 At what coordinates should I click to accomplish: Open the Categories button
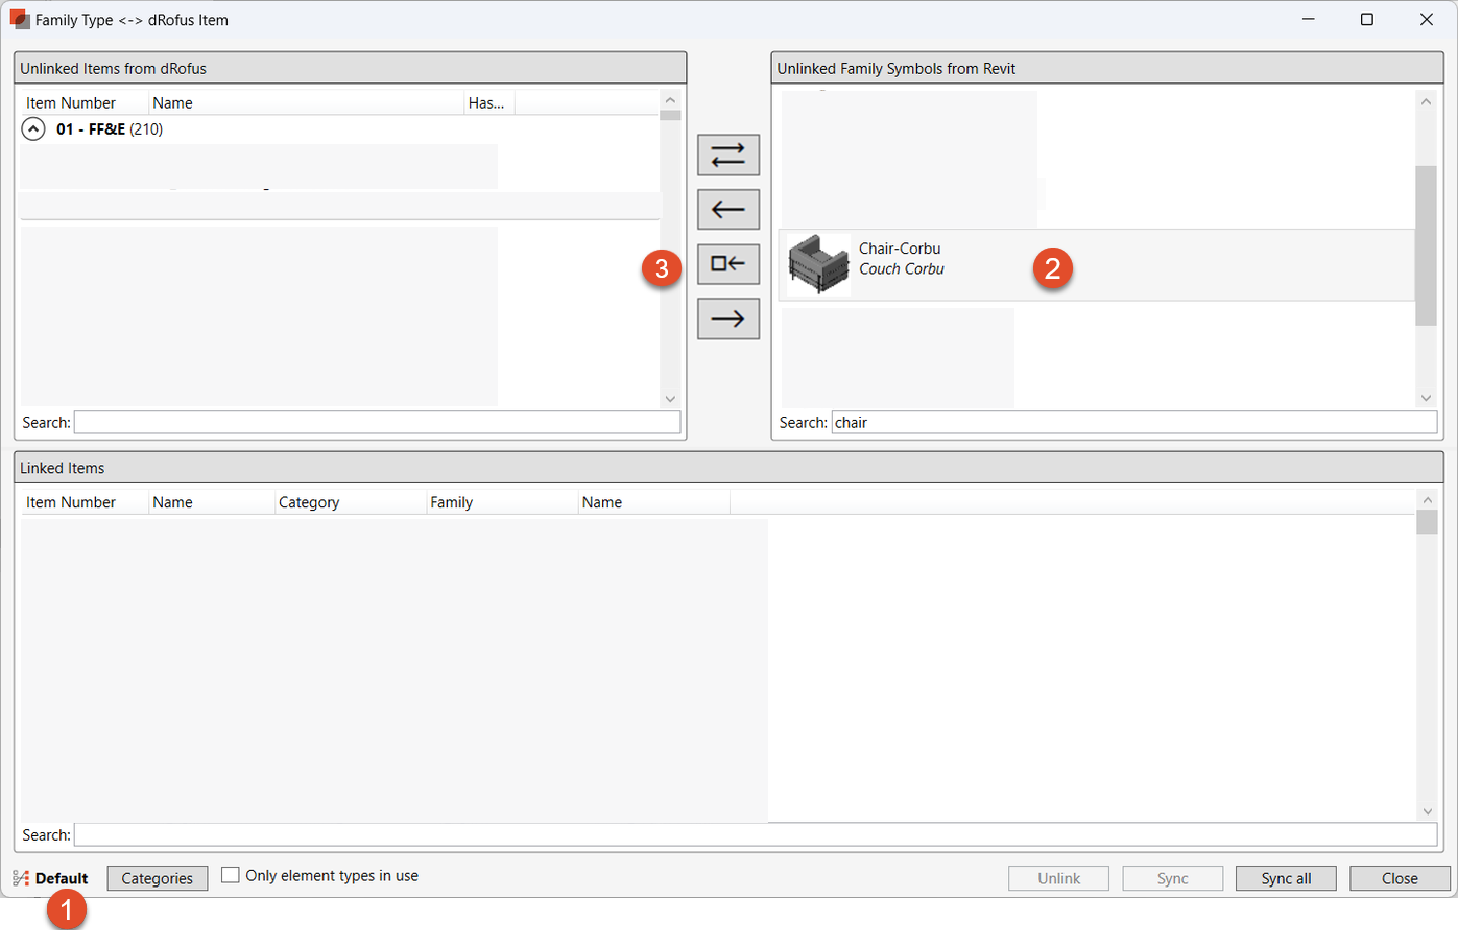157,878
